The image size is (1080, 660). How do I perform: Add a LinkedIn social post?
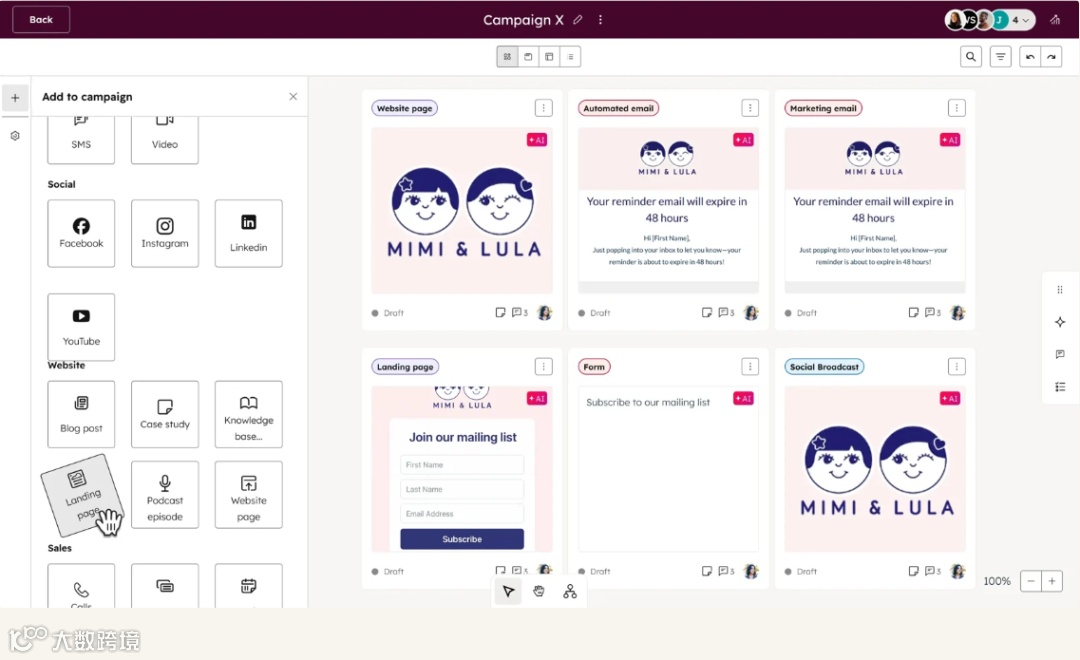249,233
